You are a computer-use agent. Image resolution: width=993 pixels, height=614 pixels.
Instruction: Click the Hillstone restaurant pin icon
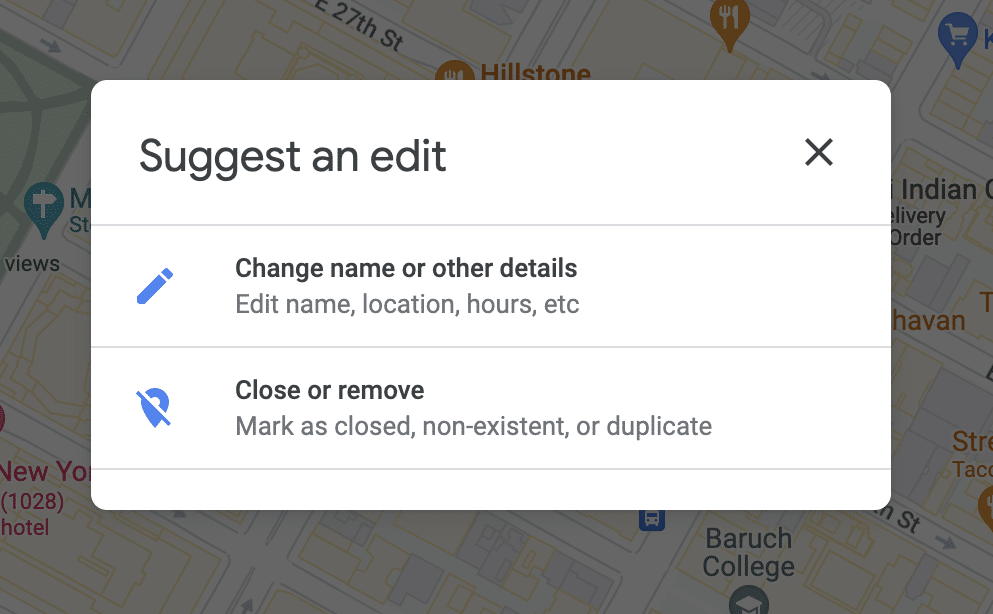coord(455,71)
